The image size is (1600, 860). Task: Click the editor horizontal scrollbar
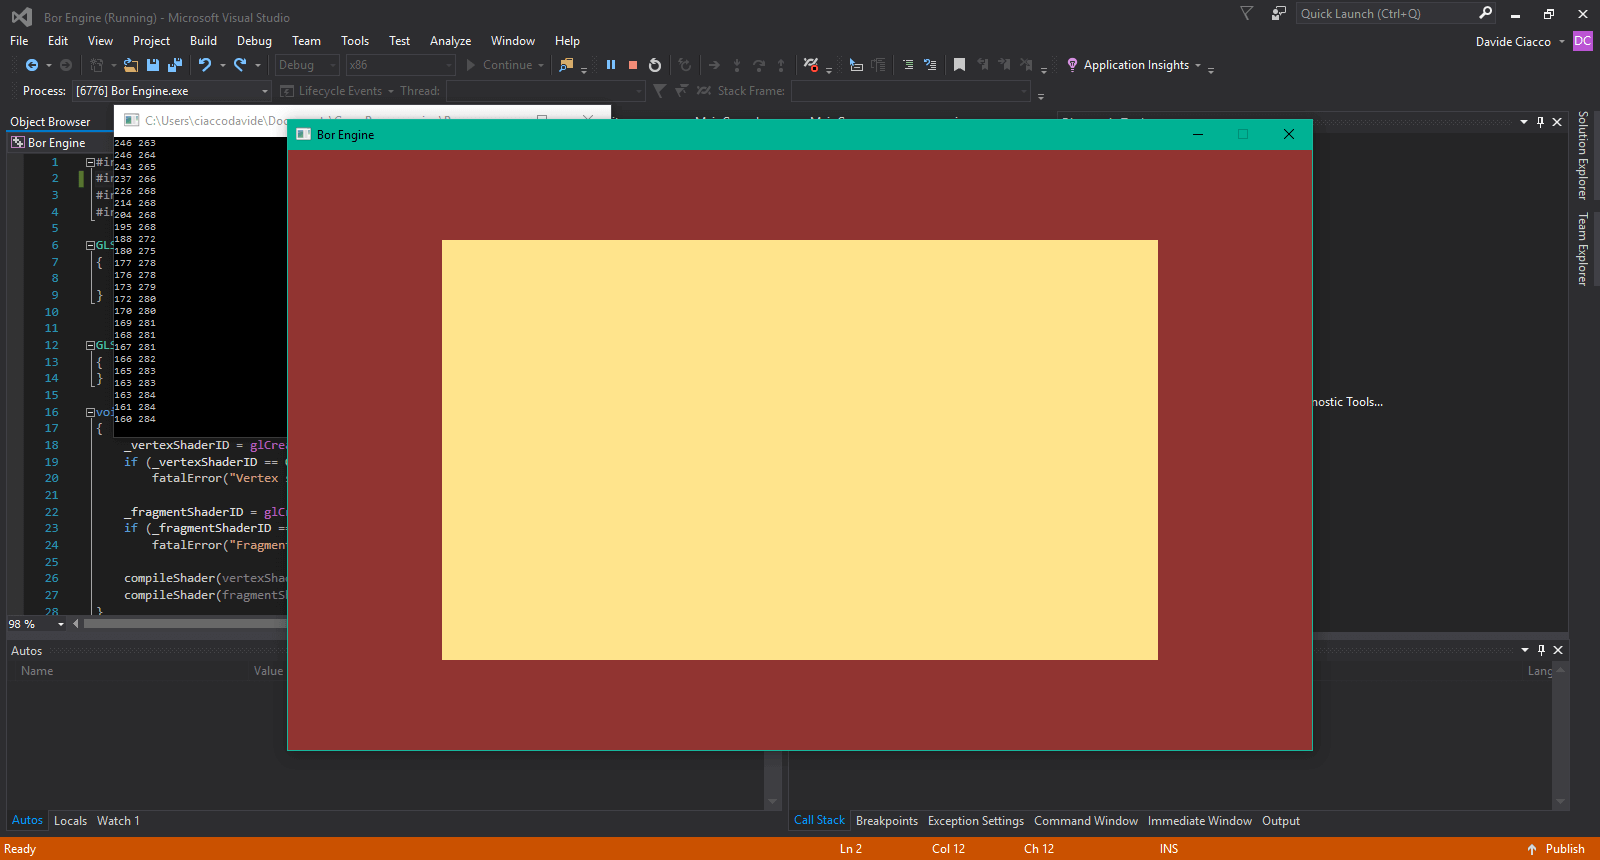[x=185, y=624]
